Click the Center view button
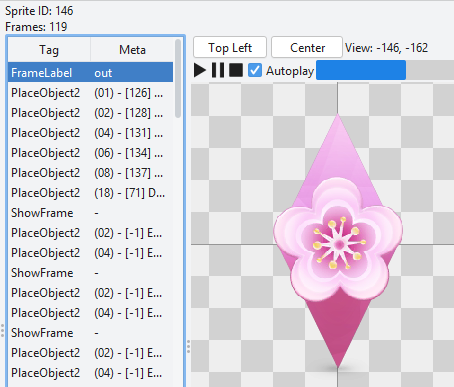Image resolution: width=454 pixels, height=387 pixels. click(x=307, y=47)
